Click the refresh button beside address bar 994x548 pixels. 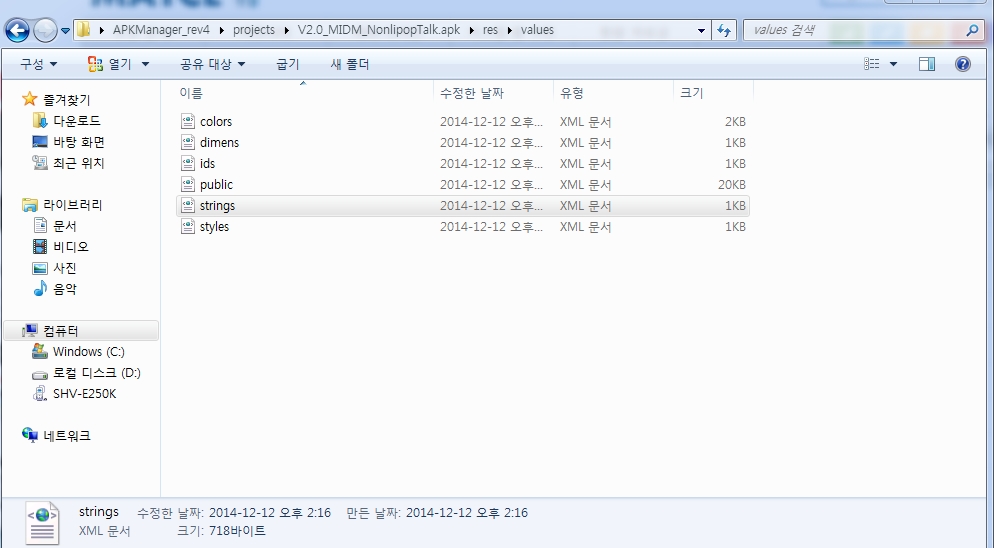725,30
